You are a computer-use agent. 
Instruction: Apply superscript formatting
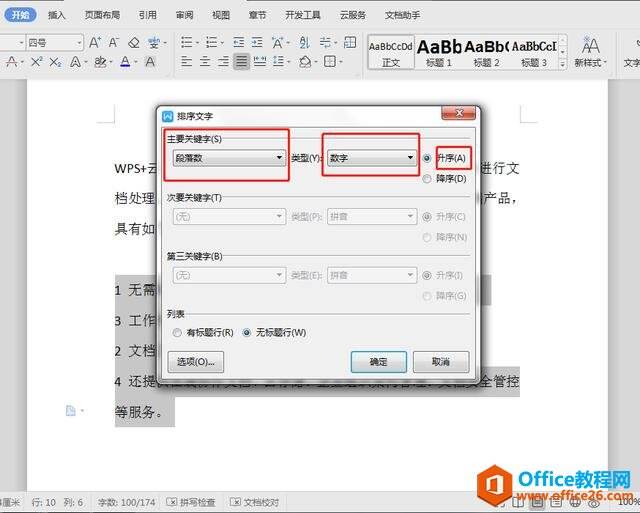[x=36, y=62]
